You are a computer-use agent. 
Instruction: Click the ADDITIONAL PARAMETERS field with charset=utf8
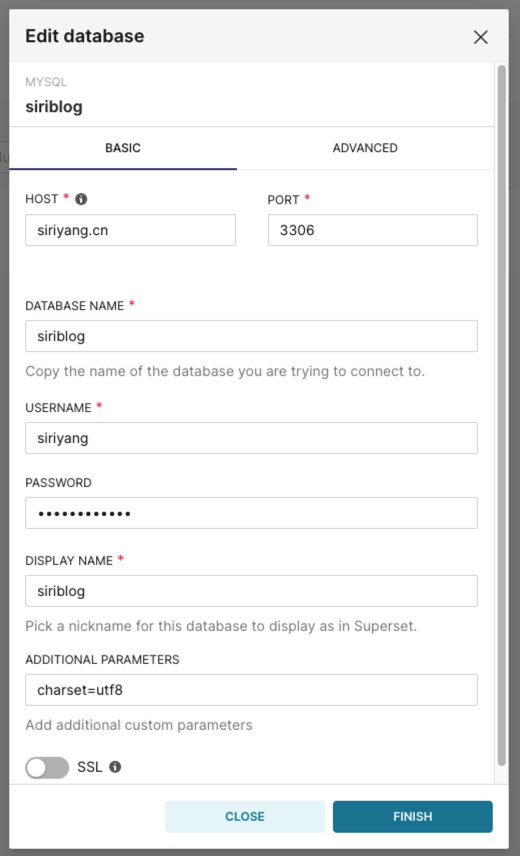(x=251, y=690)
